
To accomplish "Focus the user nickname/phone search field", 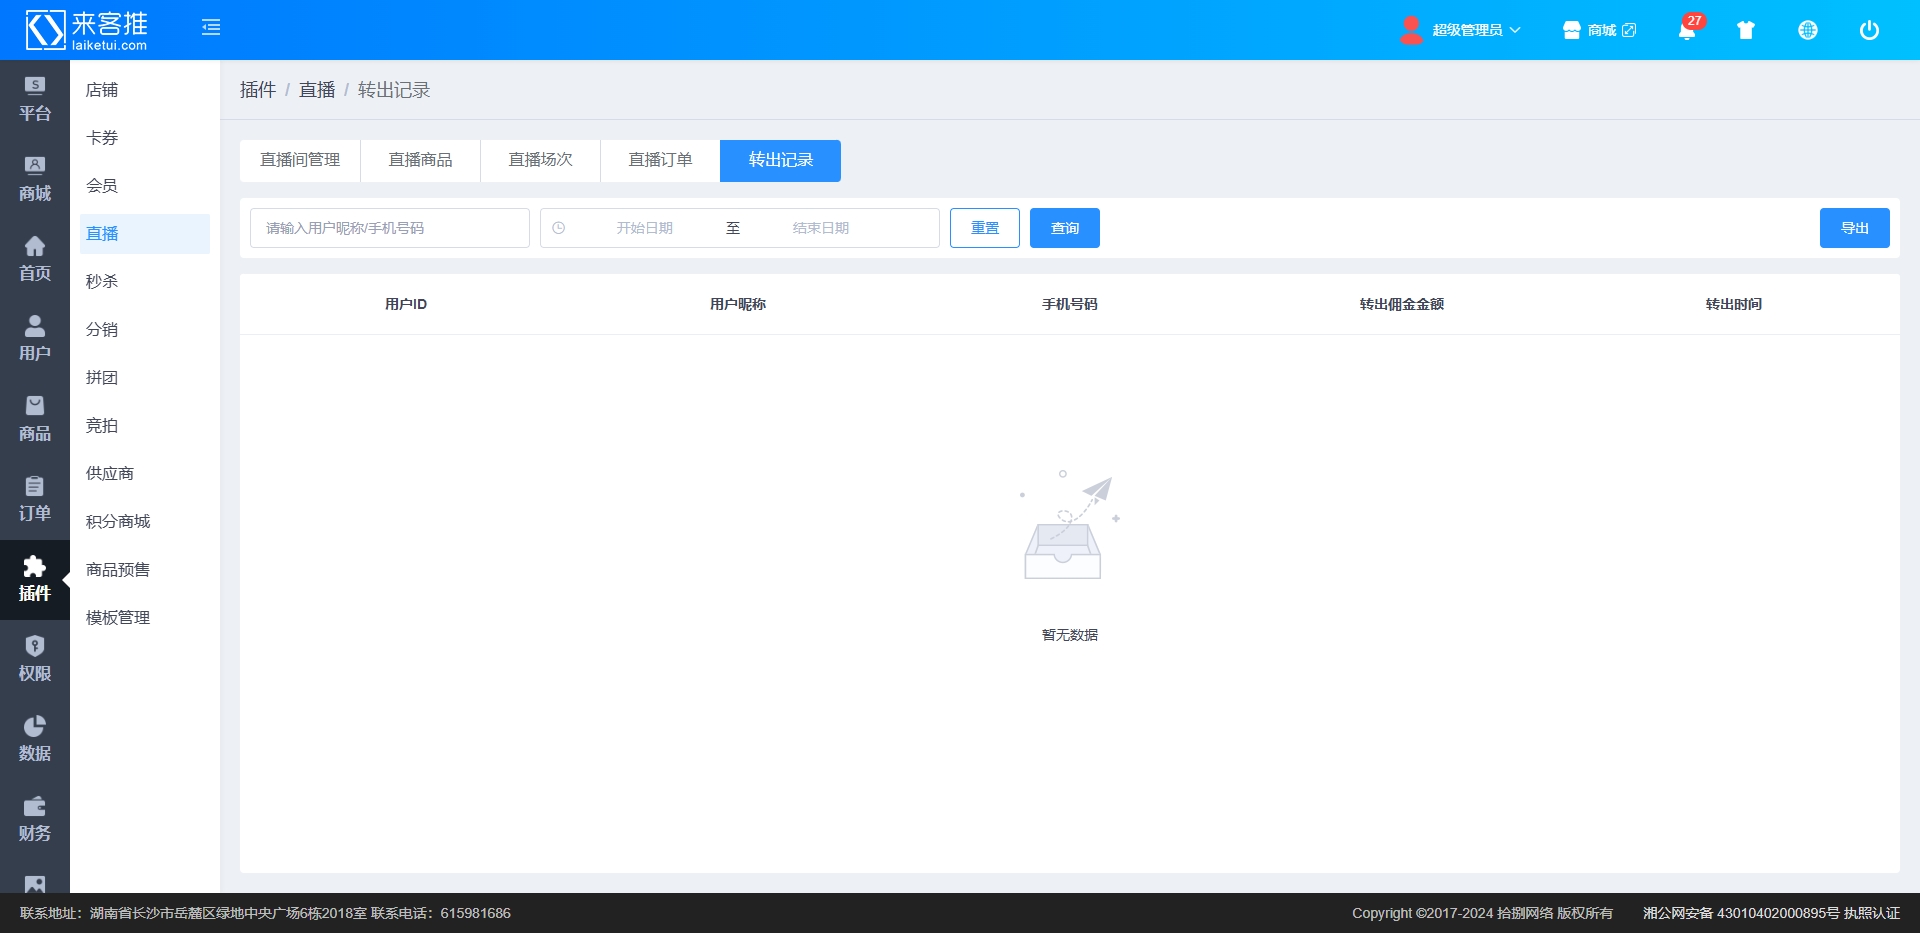I will tap(389, 228).
